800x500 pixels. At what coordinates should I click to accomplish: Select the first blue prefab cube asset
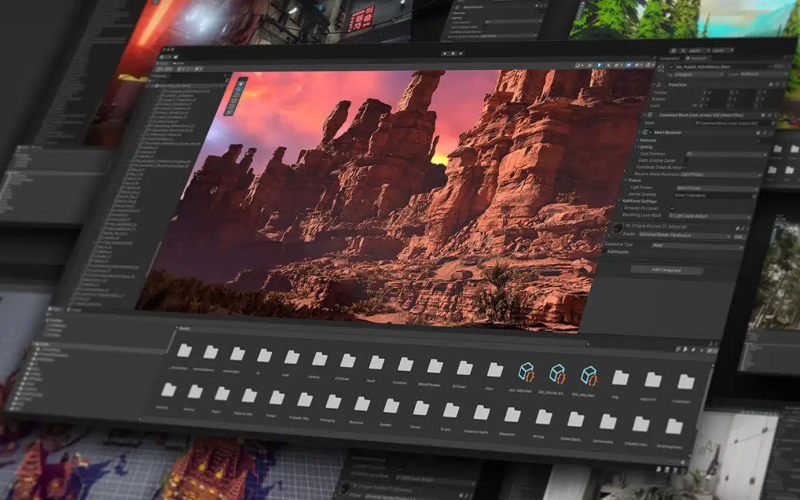click(527, 373)
